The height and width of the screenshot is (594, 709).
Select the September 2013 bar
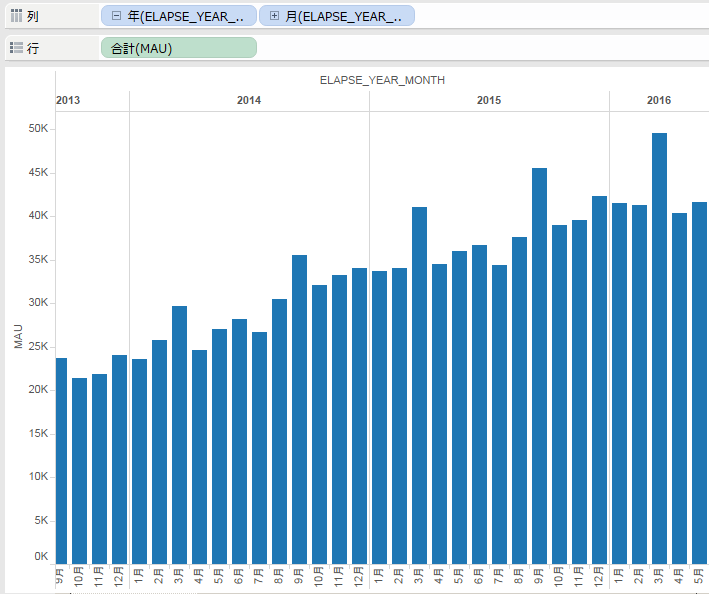pyautogui.click(x=61, y=461)
